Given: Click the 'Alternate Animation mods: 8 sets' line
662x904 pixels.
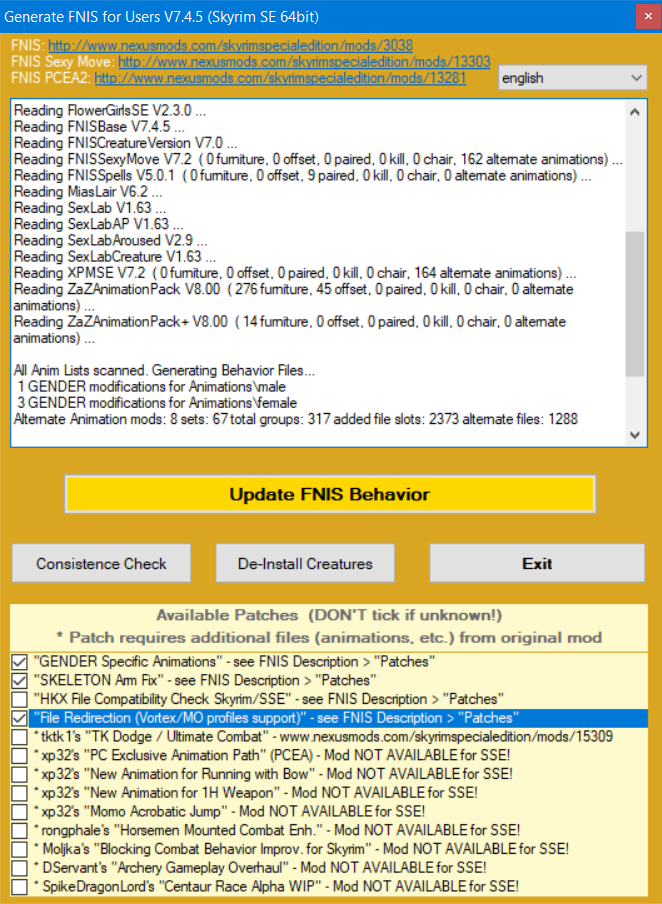Looking at the screenshot, I should coord(296,419).
